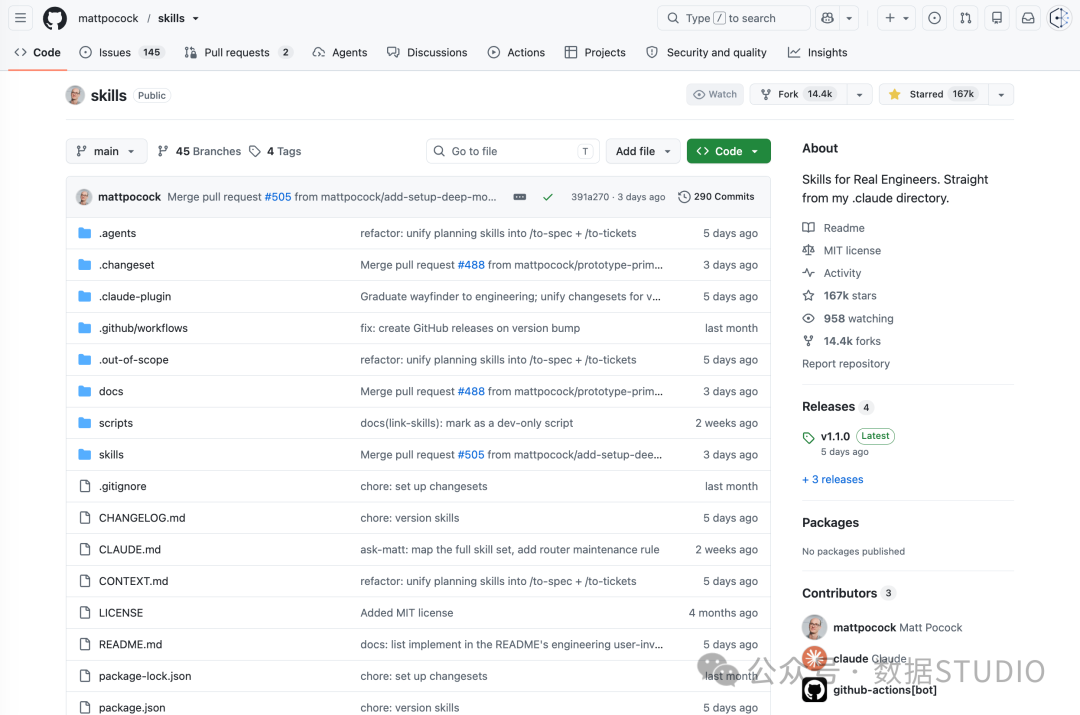
Task: Open the github-actions[bot] contributor avatar
Action: 814,690
